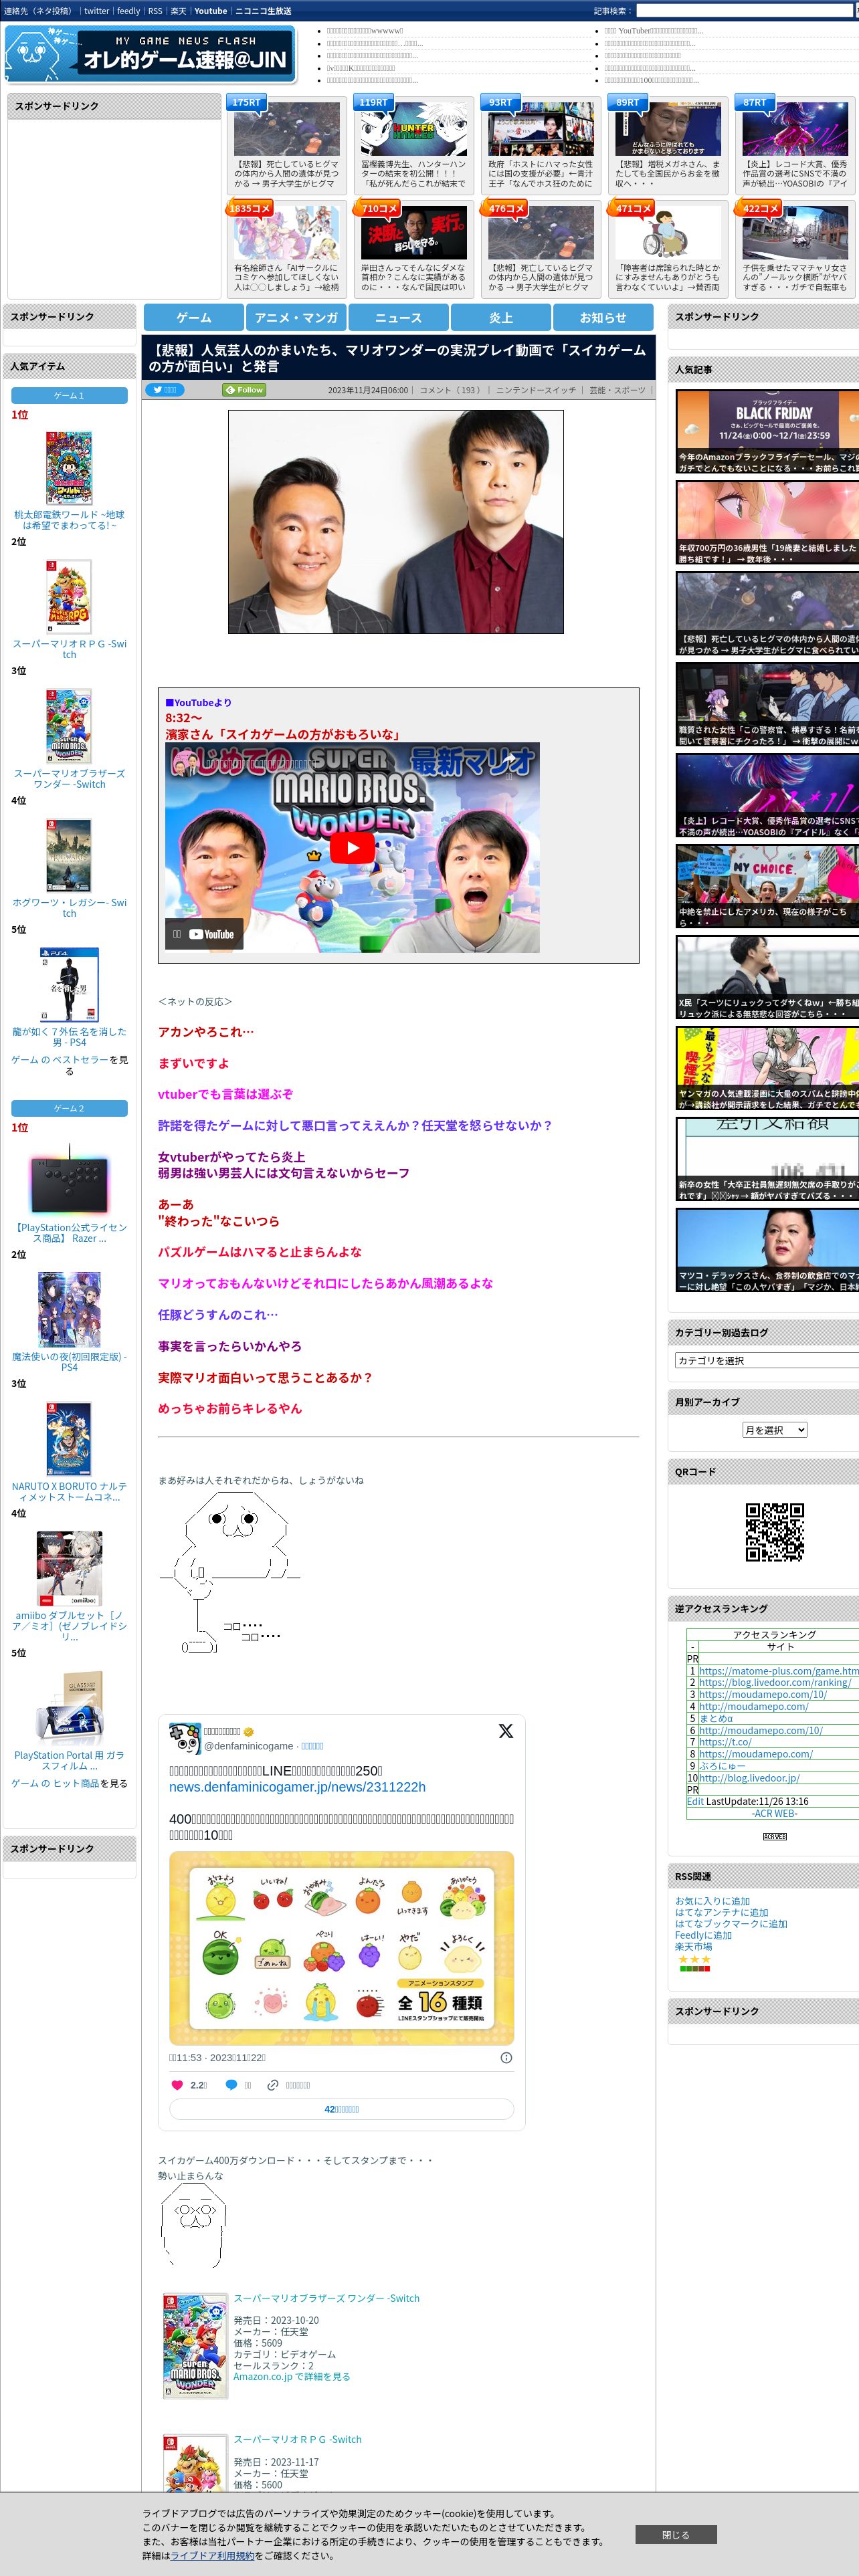
Task: Open the site logo オレ的ゲーム速報@JIN
Action: [x=150, y=55]
